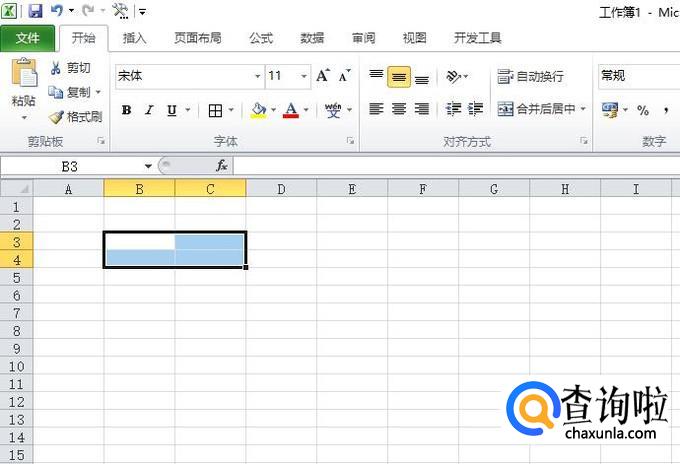Click the insert function fx icon
The width and height of the screenshot is (680, 464).
[221, 166]
